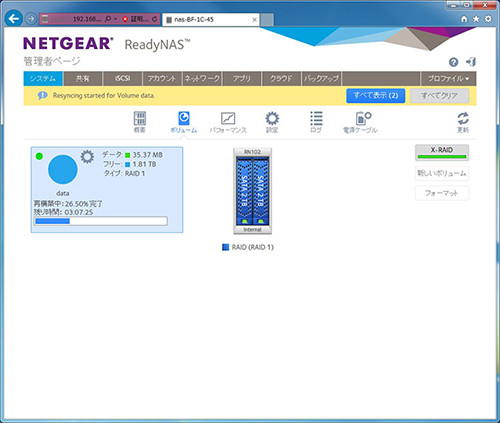Click the browser forward arrow

click(x=31, y=19)
